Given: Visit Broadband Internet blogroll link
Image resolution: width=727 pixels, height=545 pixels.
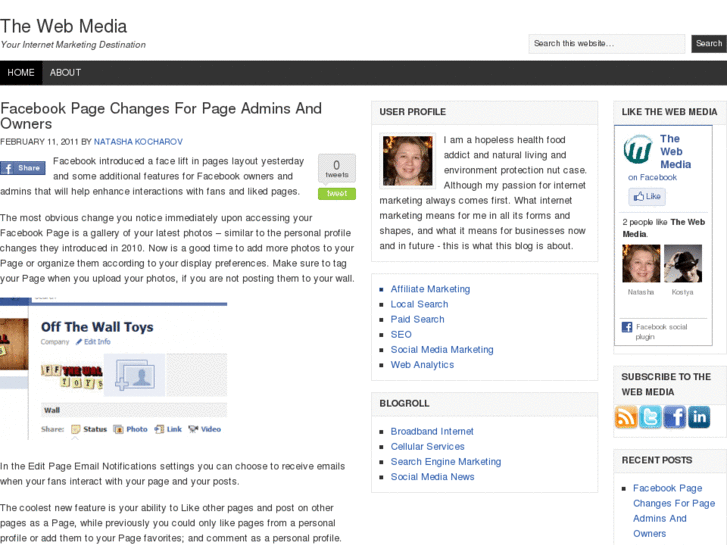Looking at the screenshot, I should point(432,431).
